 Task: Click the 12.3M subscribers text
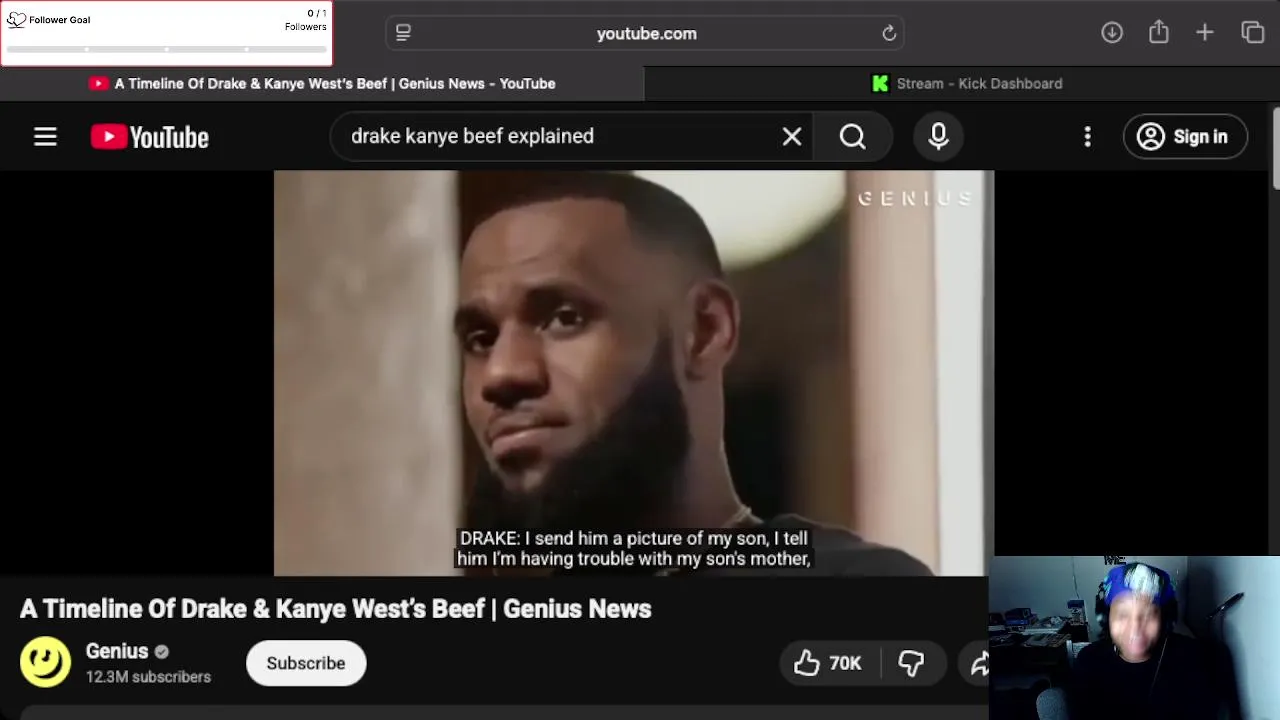[x=148, y=677]
